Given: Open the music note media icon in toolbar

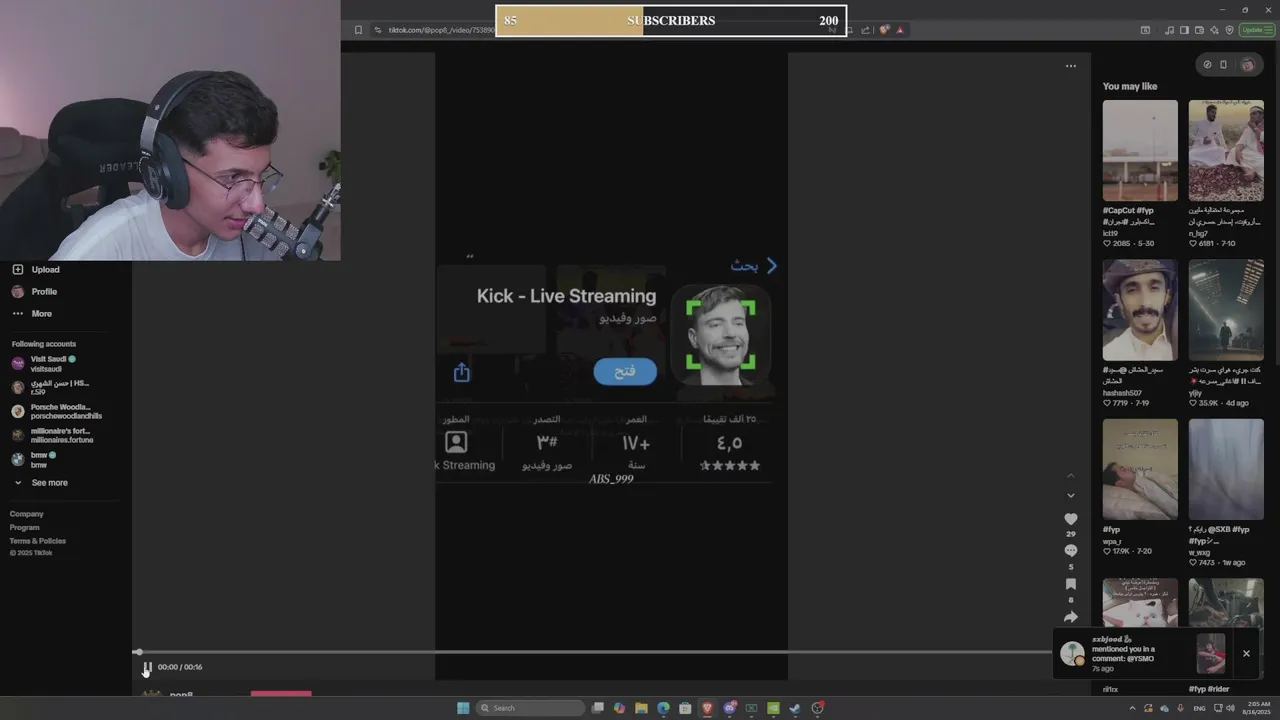Looking at the screenshot, I should click(x=1170, y=30).
